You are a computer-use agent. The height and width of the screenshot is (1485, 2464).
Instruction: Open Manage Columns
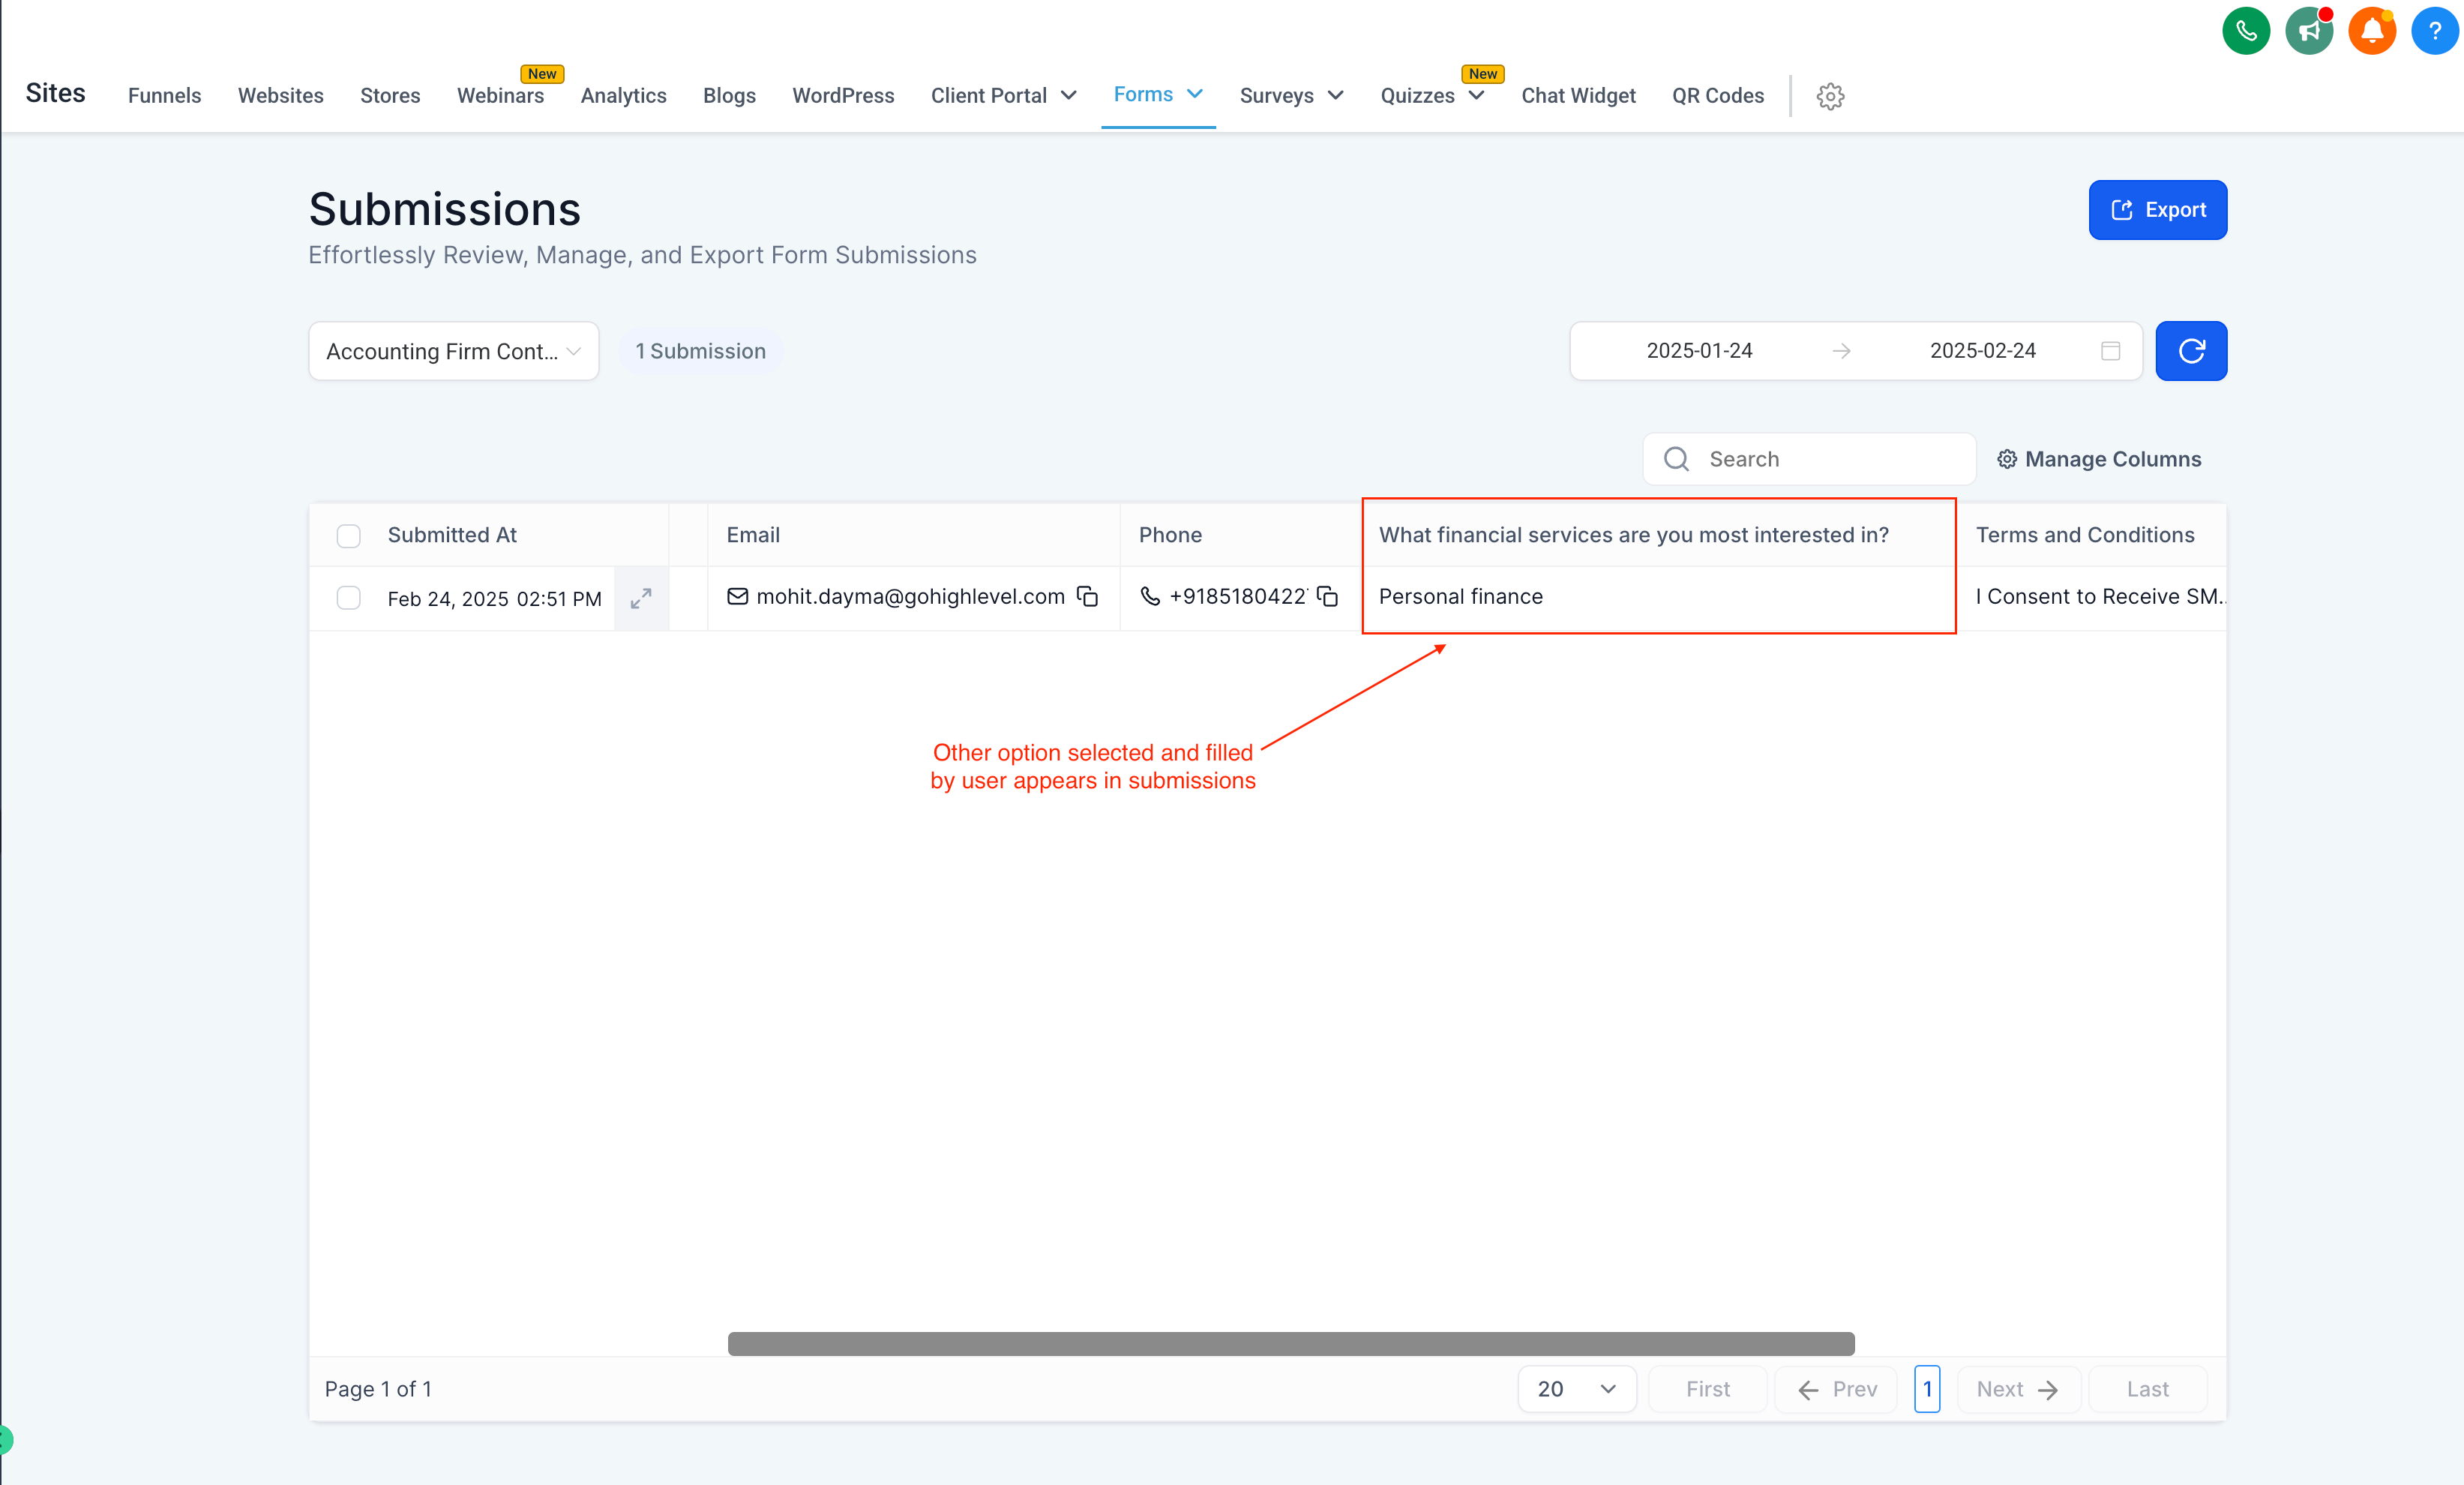pos(2099,459)
